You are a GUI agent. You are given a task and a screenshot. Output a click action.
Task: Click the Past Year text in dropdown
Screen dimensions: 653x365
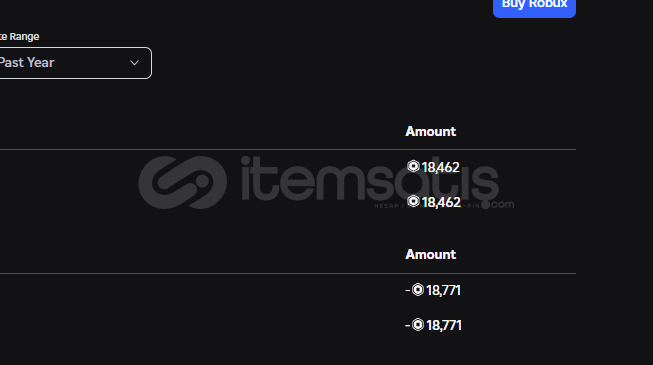pyautogui.click(x=27, y=63)
